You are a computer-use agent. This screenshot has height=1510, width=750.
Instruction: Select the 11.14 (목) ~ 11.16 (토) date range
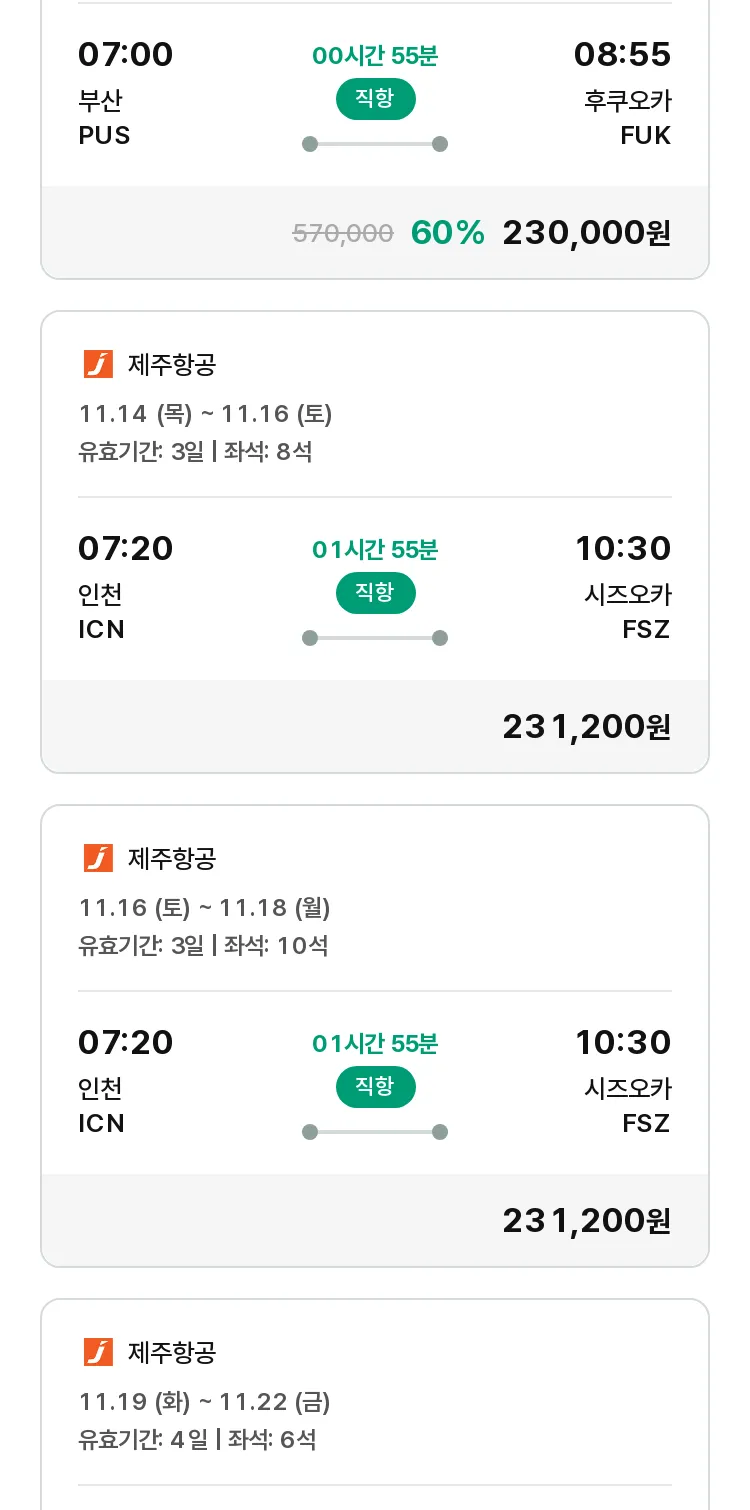coord(205,414)
